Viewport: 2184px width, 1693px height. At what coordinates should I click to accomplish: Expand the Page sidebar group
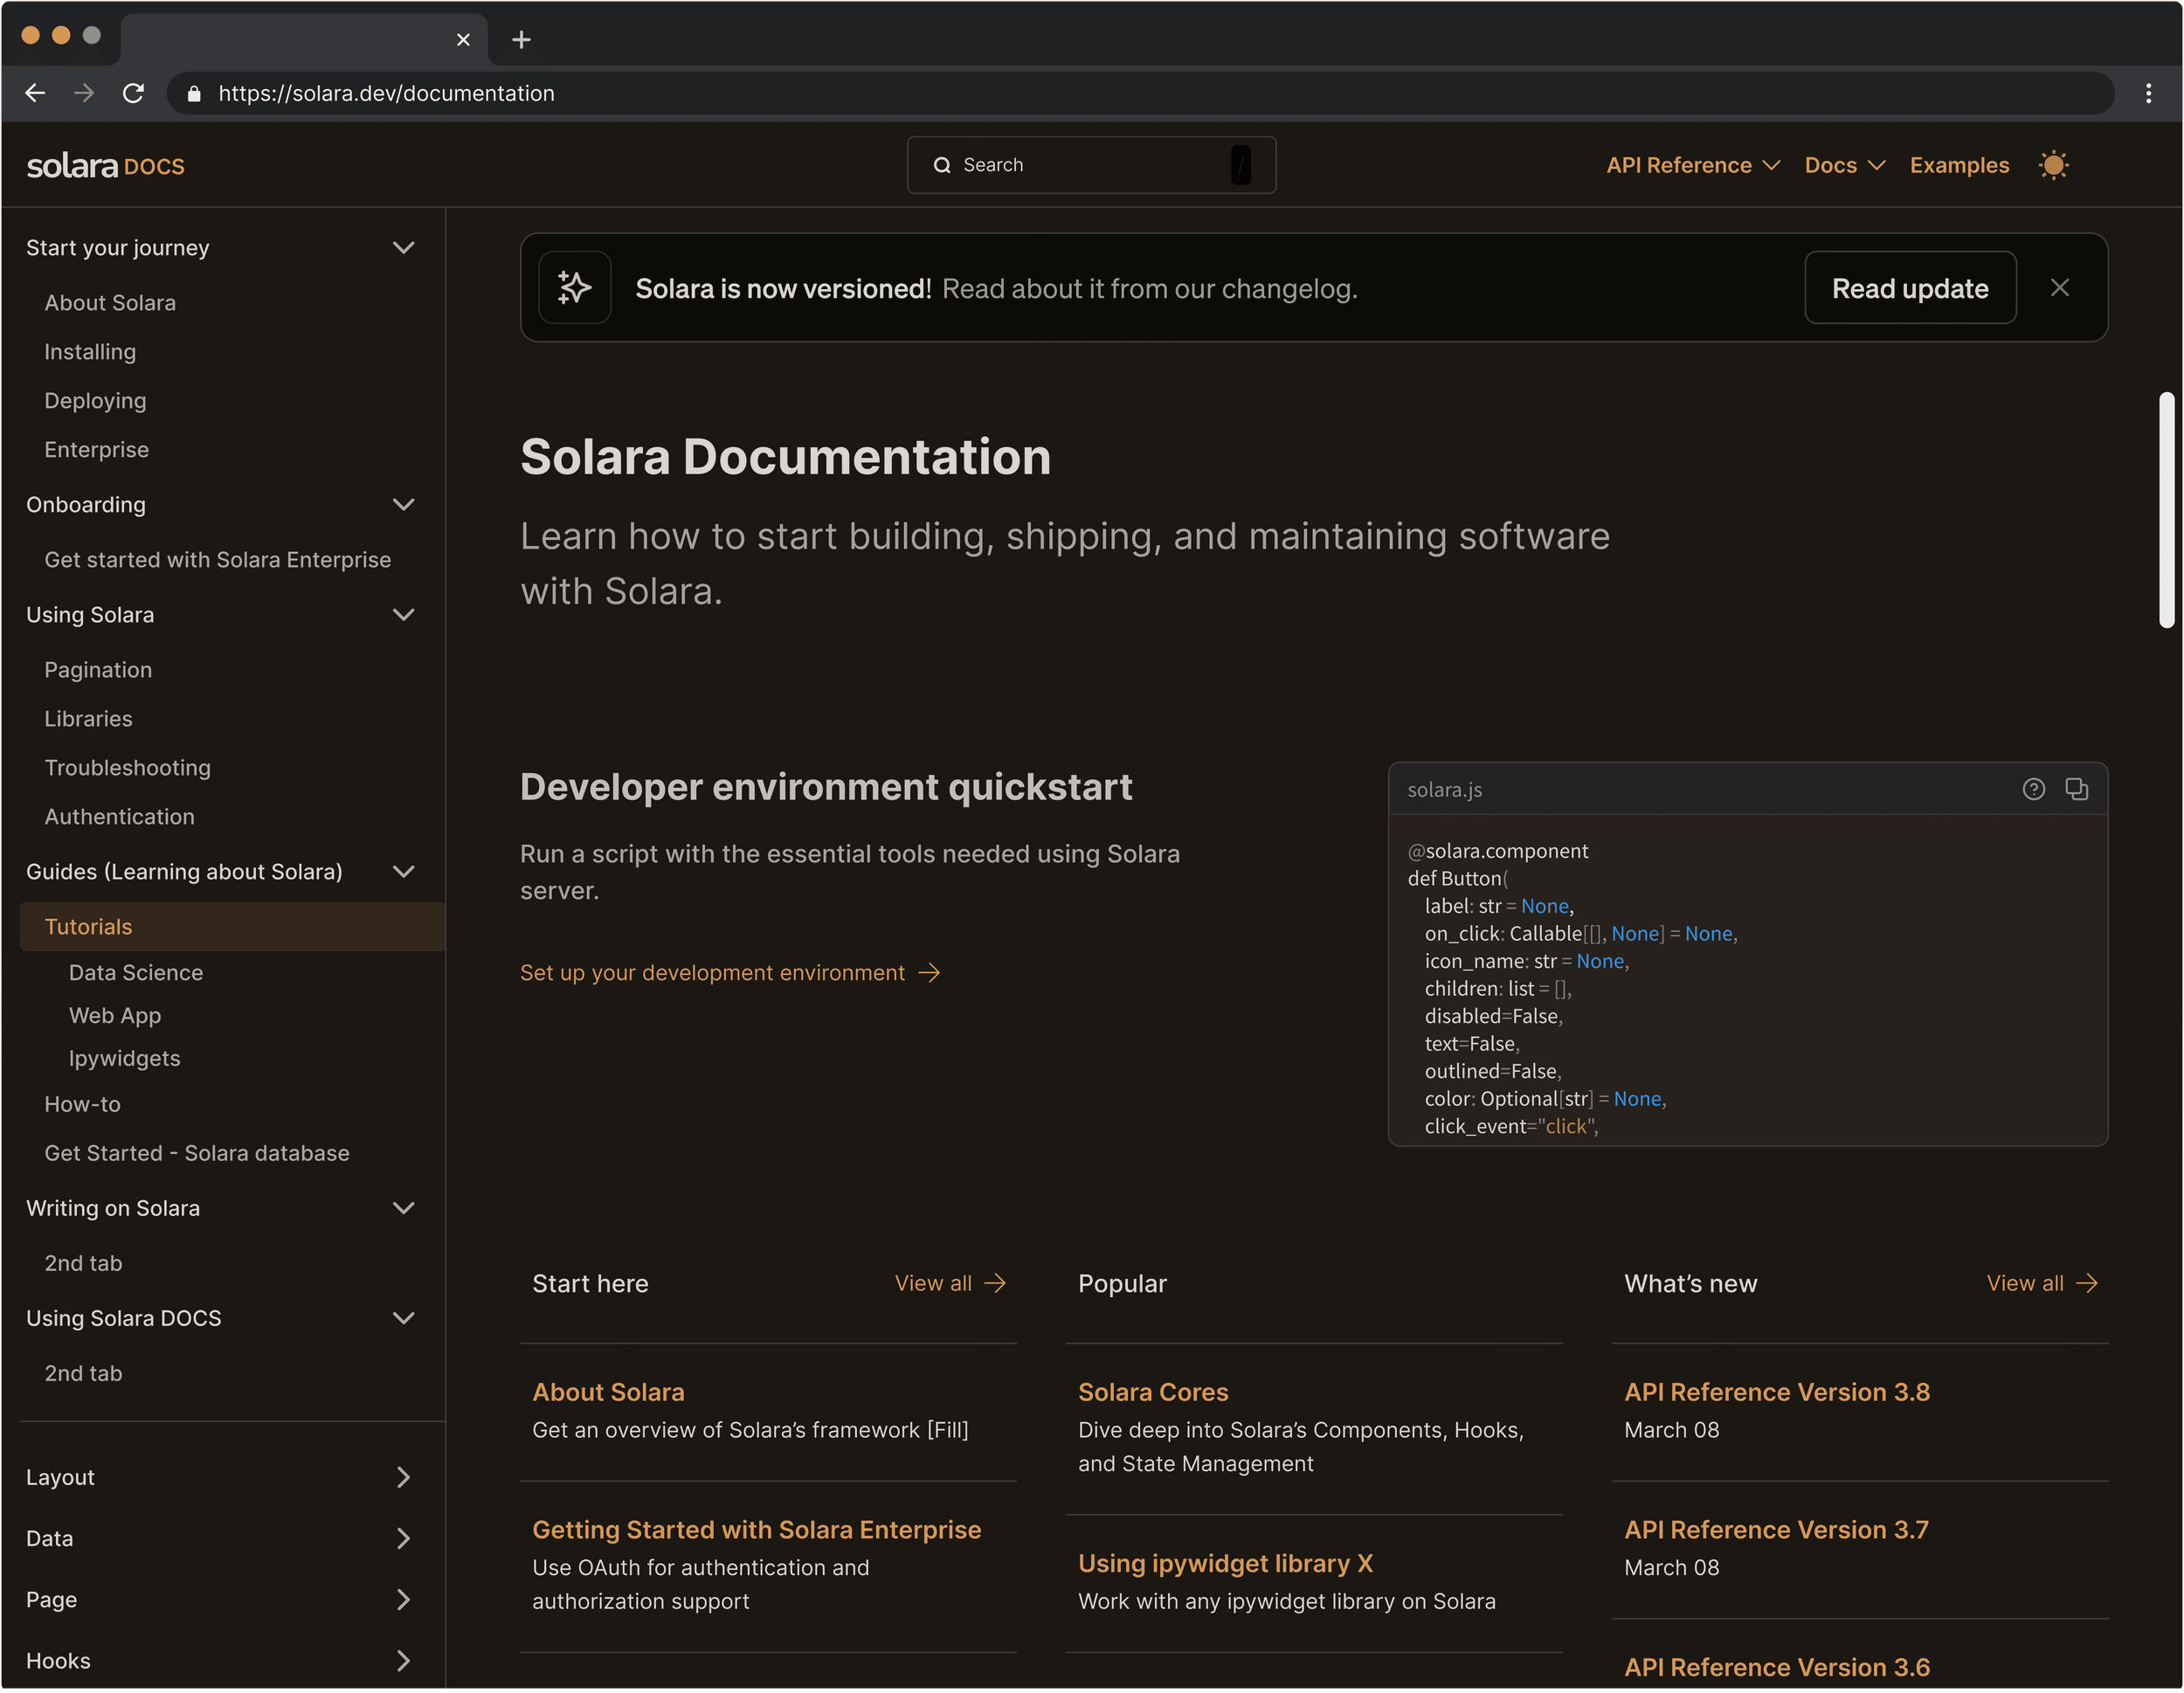pos(403,1599)
